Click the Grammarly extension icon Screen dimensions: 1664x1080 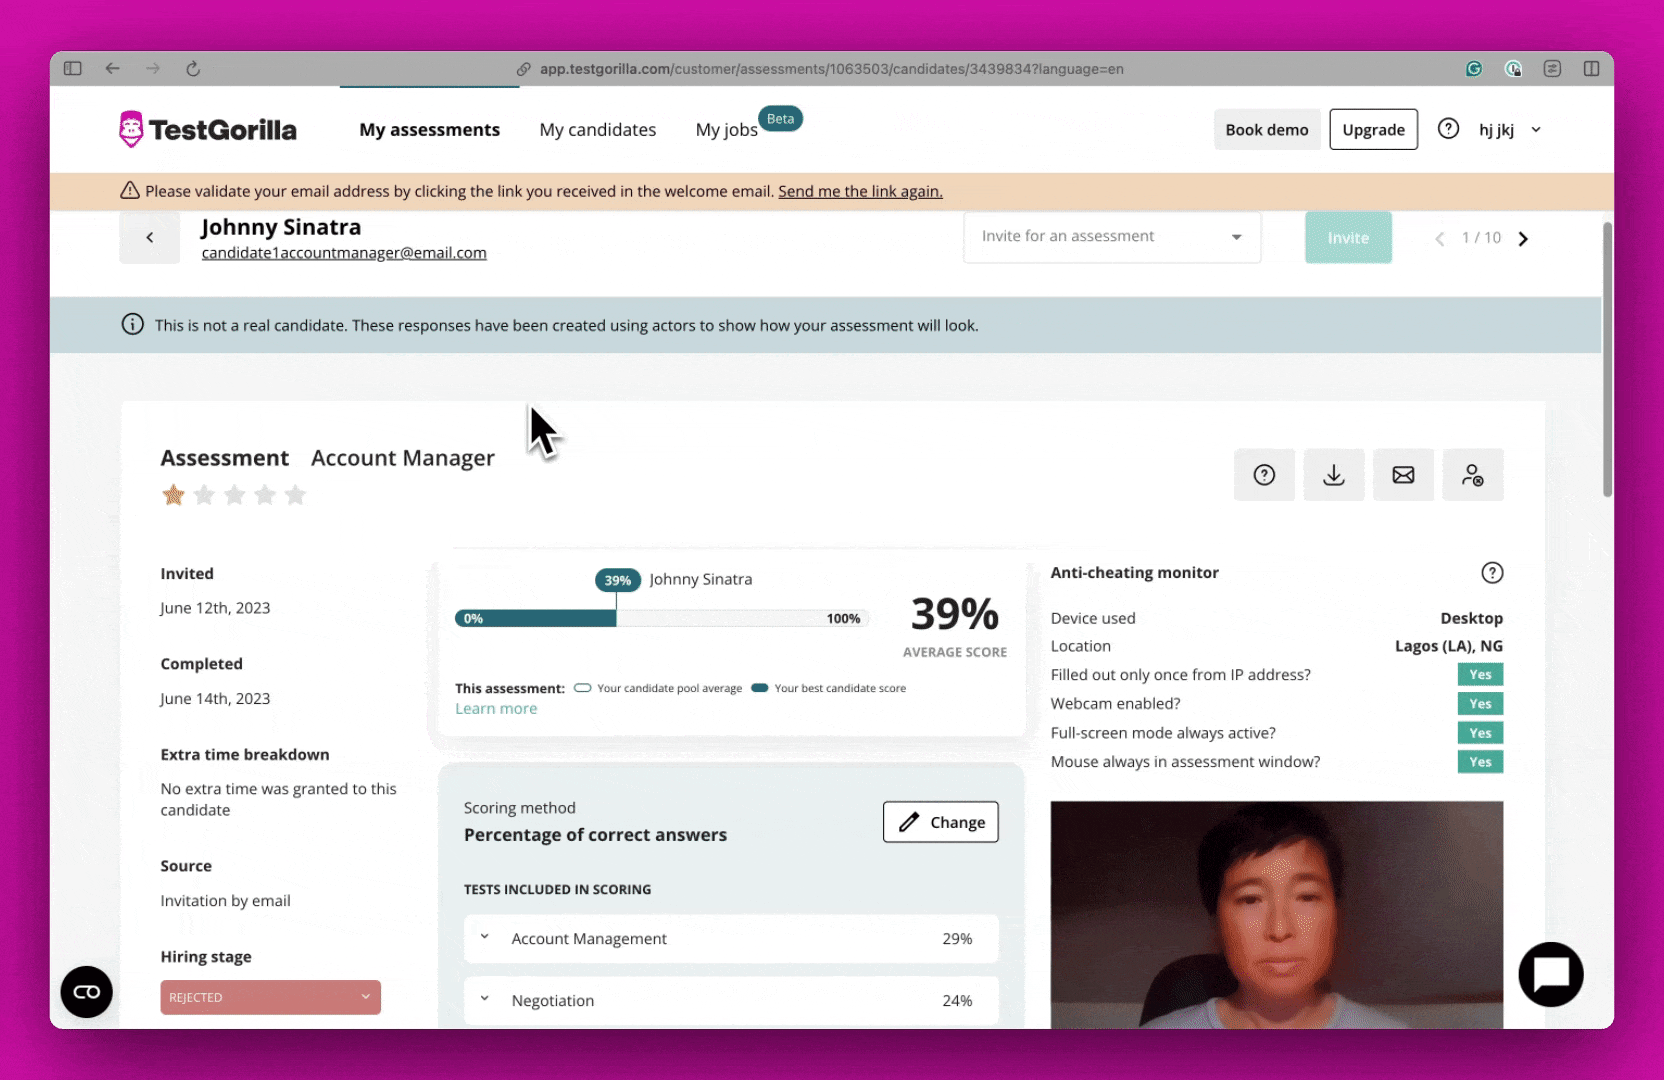tap(1474, 69)
